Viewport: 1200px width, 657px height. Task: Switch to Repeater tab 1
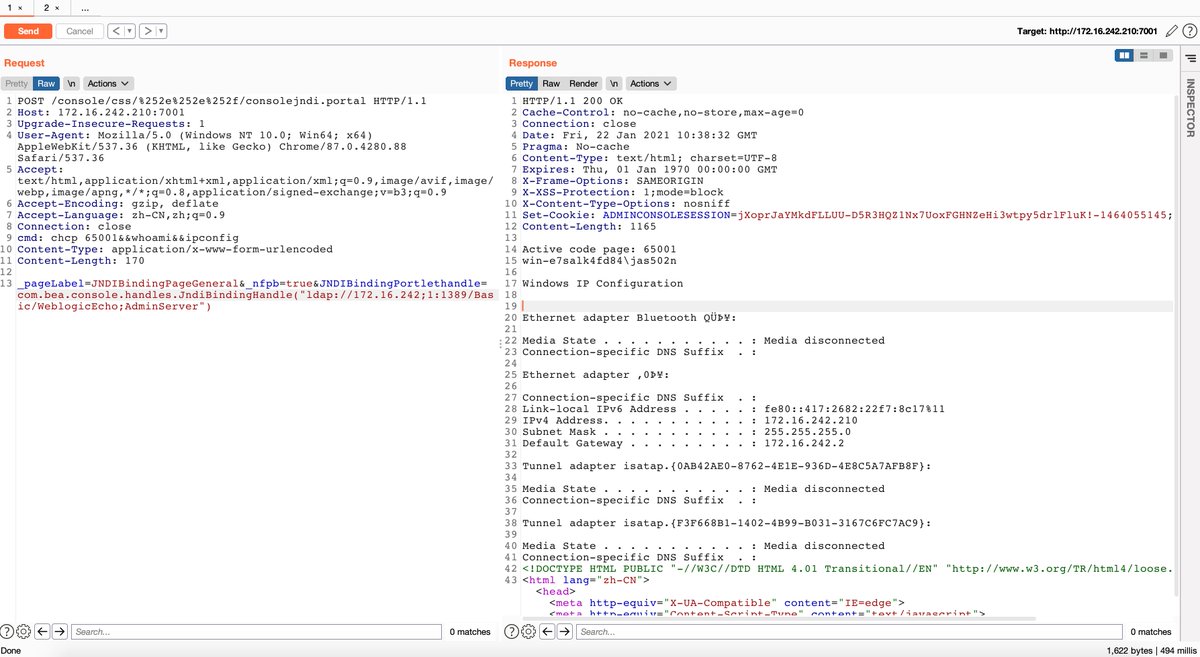8,7
